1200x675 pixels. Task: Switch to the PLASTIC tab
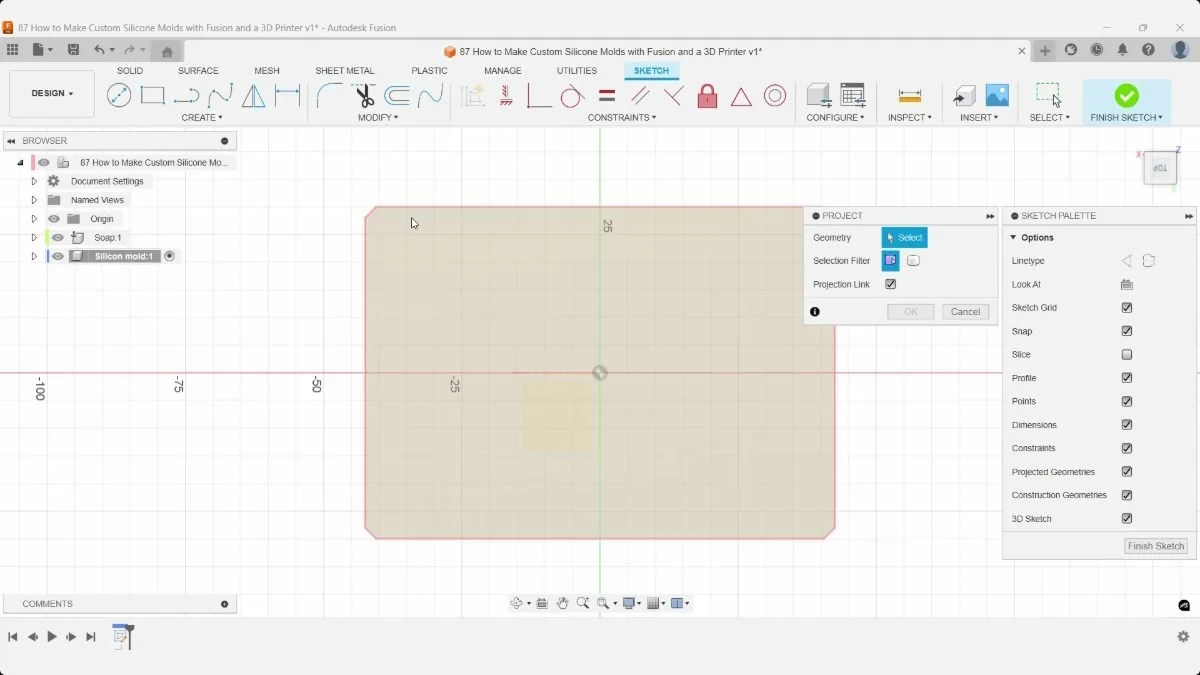pos(430,71)
